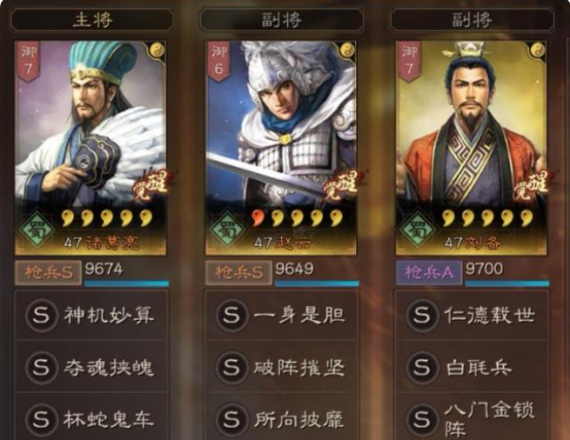This screenshot has height=440, width=570.
Task: Click the red 御 7 banner on 诸葛亮
Action: pos(28,61)
